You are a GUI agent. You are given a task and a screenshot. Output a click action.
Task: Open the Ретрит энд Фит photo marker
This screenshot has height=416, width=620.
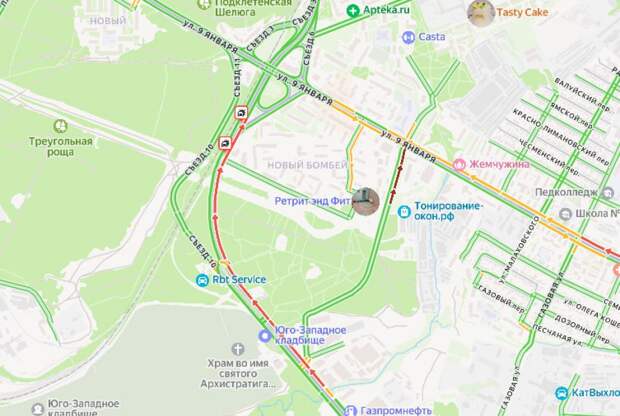click(x=365, y=201)
